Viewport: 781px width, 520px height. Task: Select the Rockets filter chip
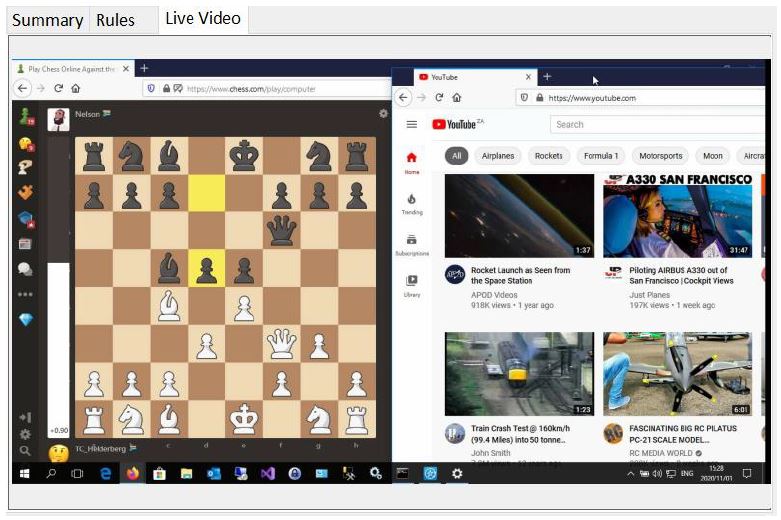coord(548,156)
